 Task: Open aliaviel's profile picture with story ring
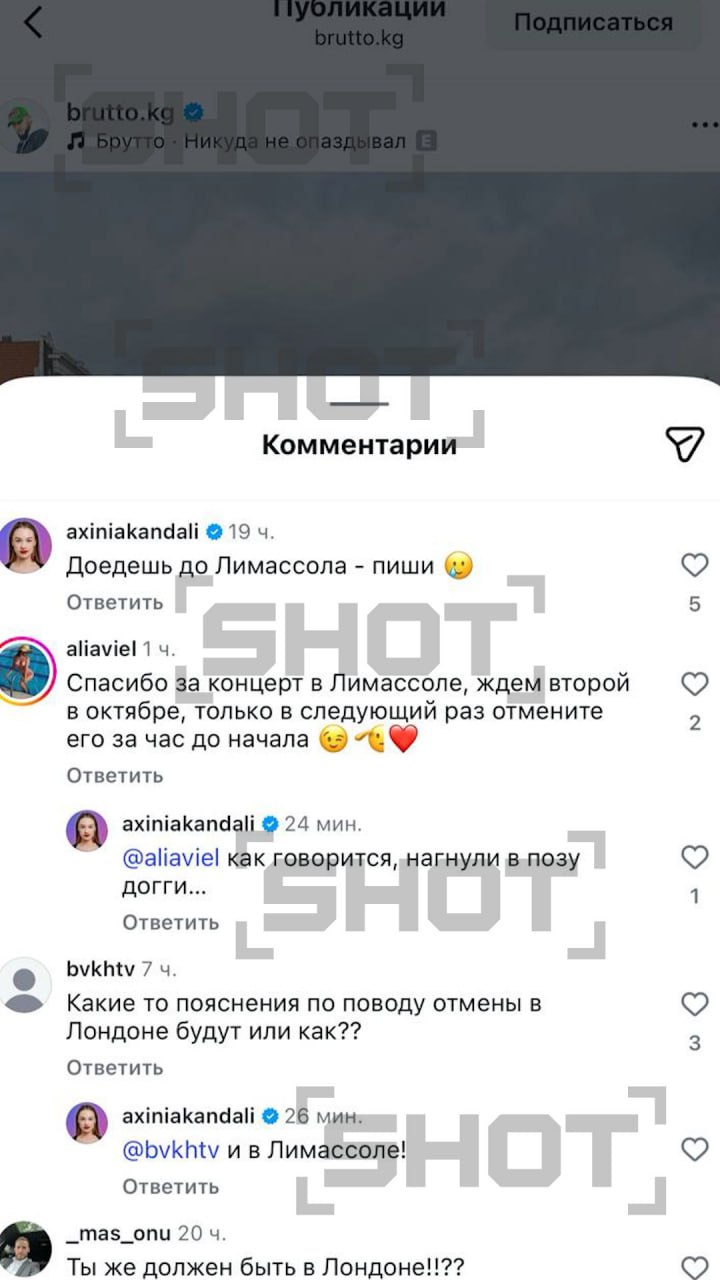tap(24, 674)
